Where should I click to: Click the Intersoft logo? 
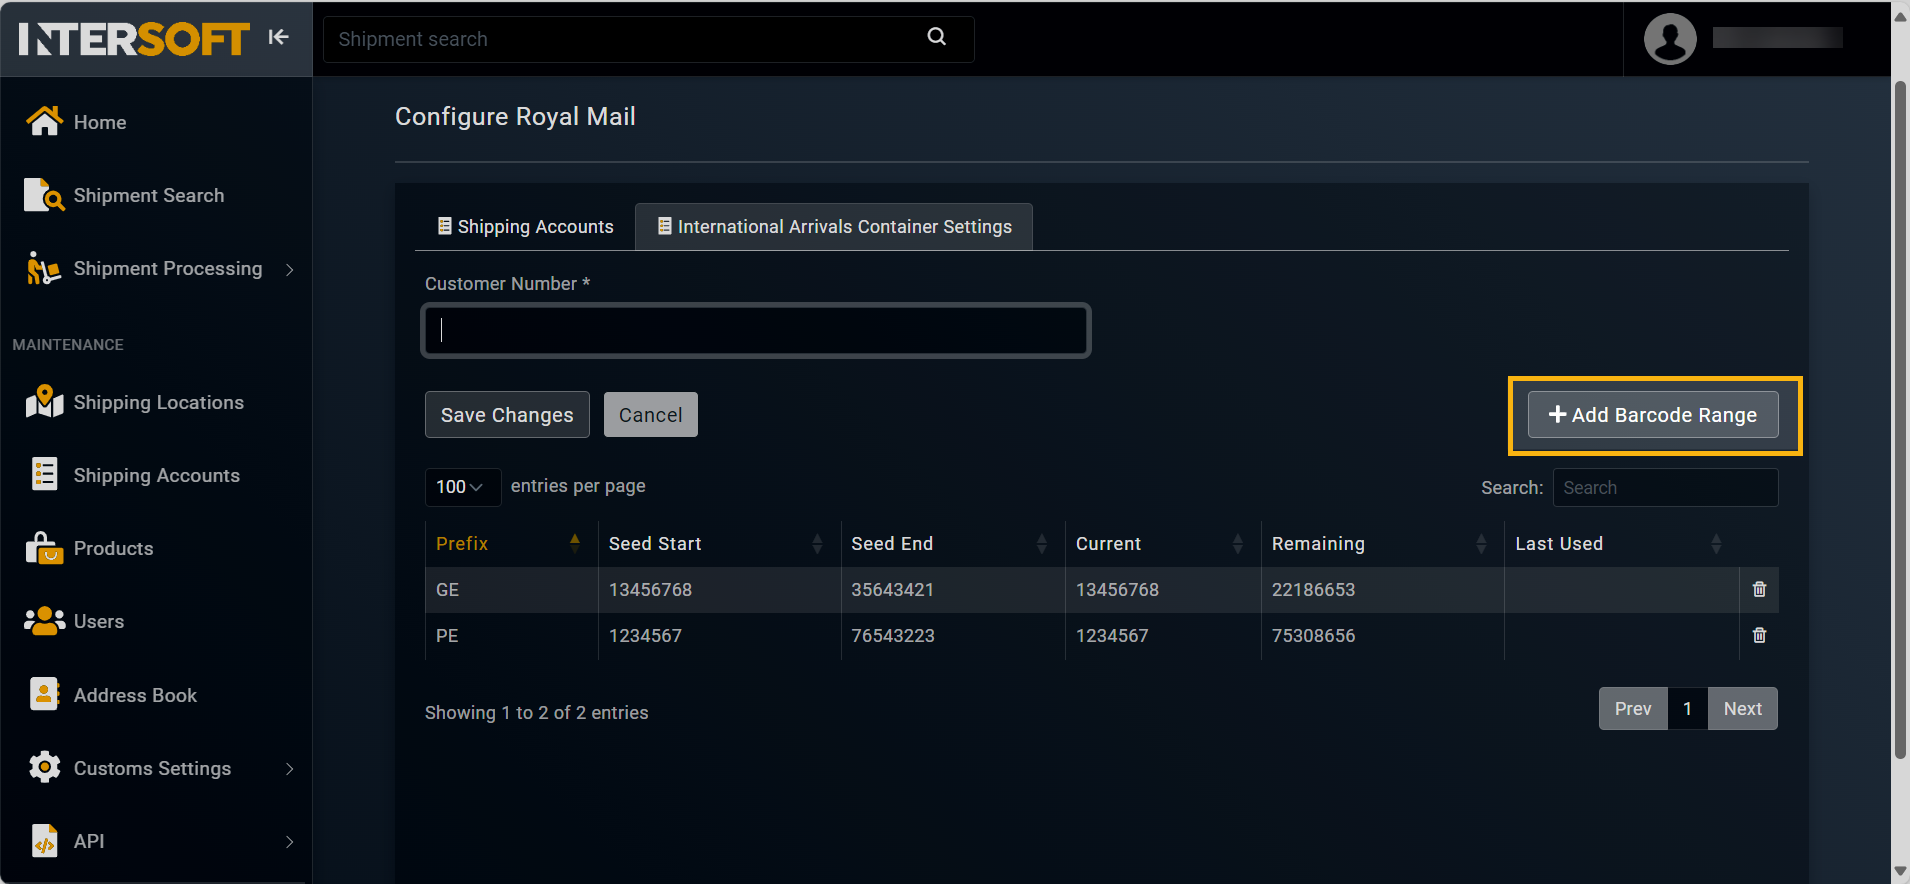click(x=133, y=39)
